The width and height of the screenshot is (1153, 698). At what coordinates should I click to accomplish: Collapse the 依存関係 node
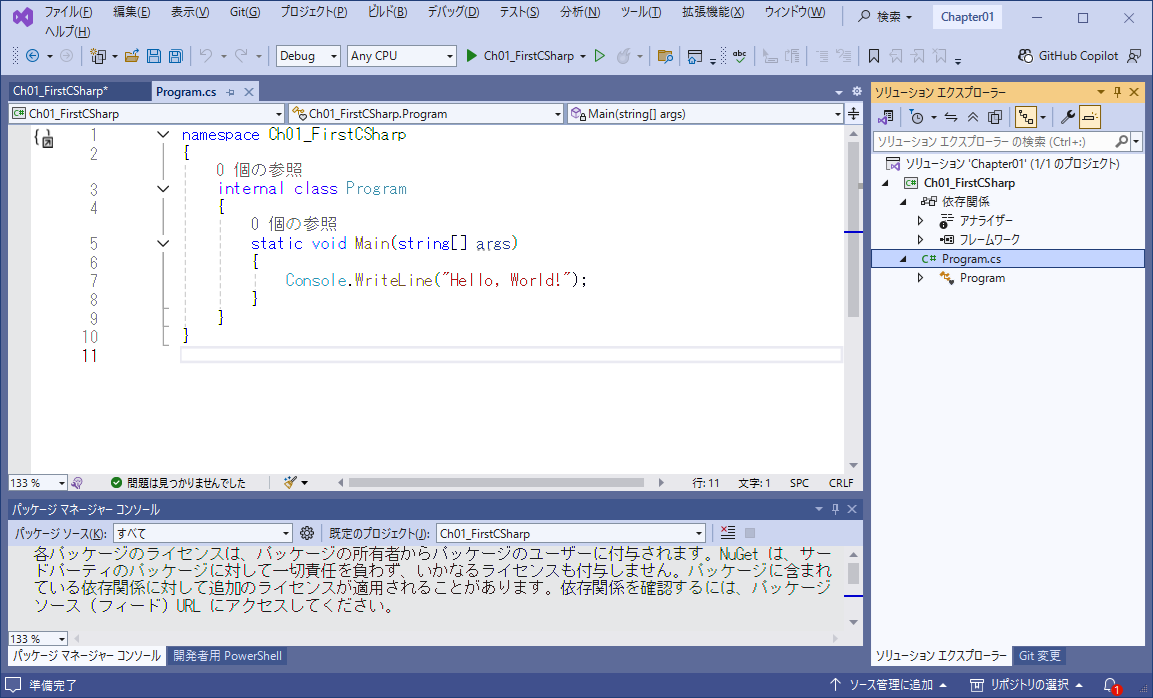904,202
